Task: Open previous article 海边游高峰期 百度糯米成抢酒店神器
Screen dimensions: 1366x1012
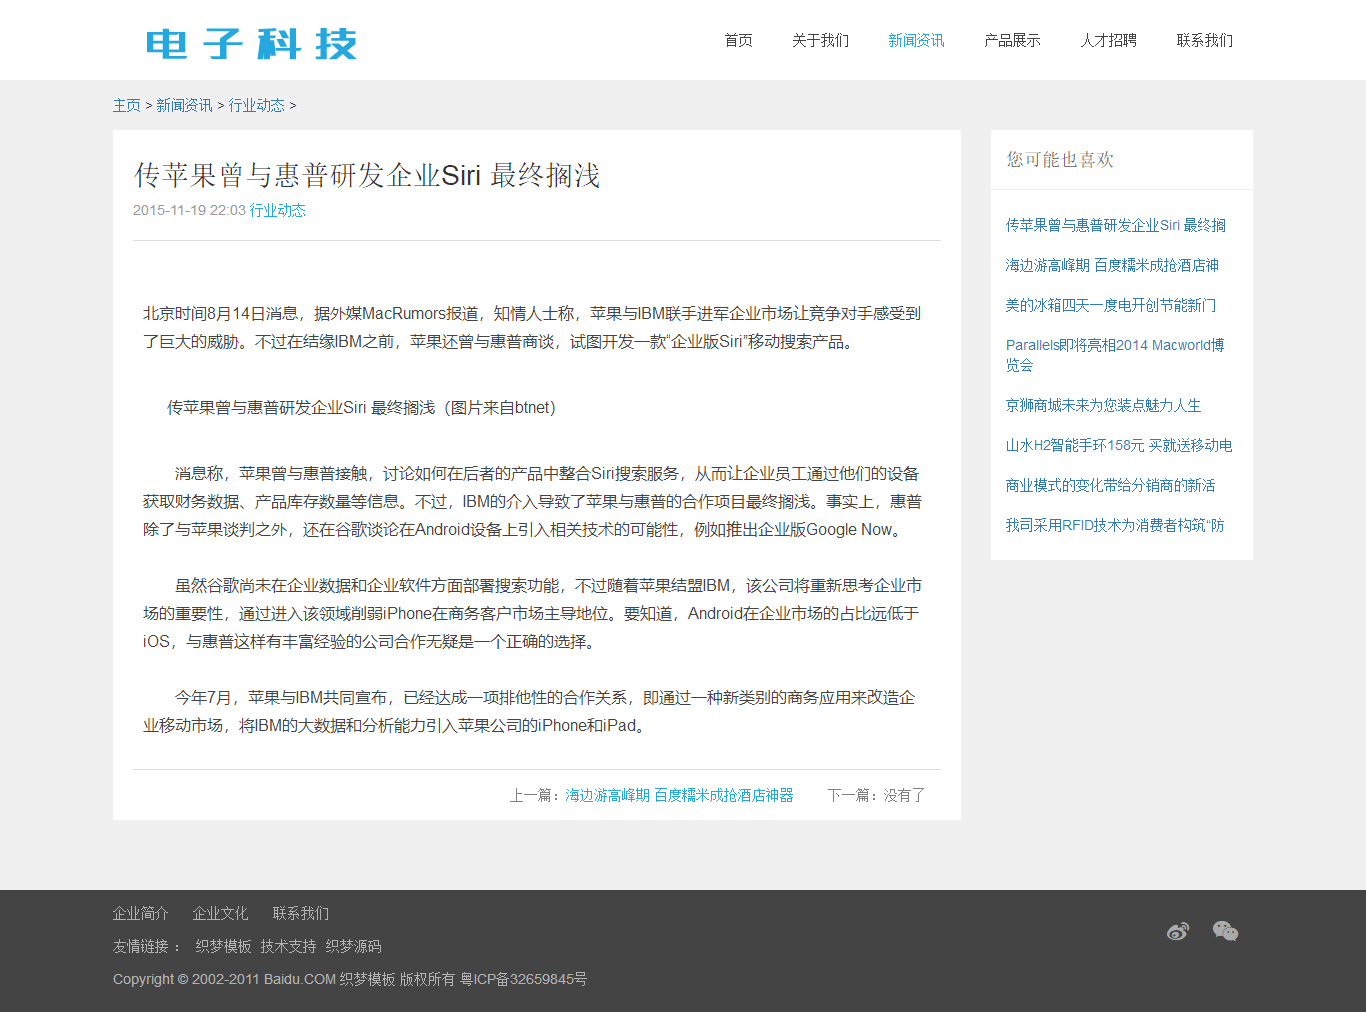Action: pos(680,795)
